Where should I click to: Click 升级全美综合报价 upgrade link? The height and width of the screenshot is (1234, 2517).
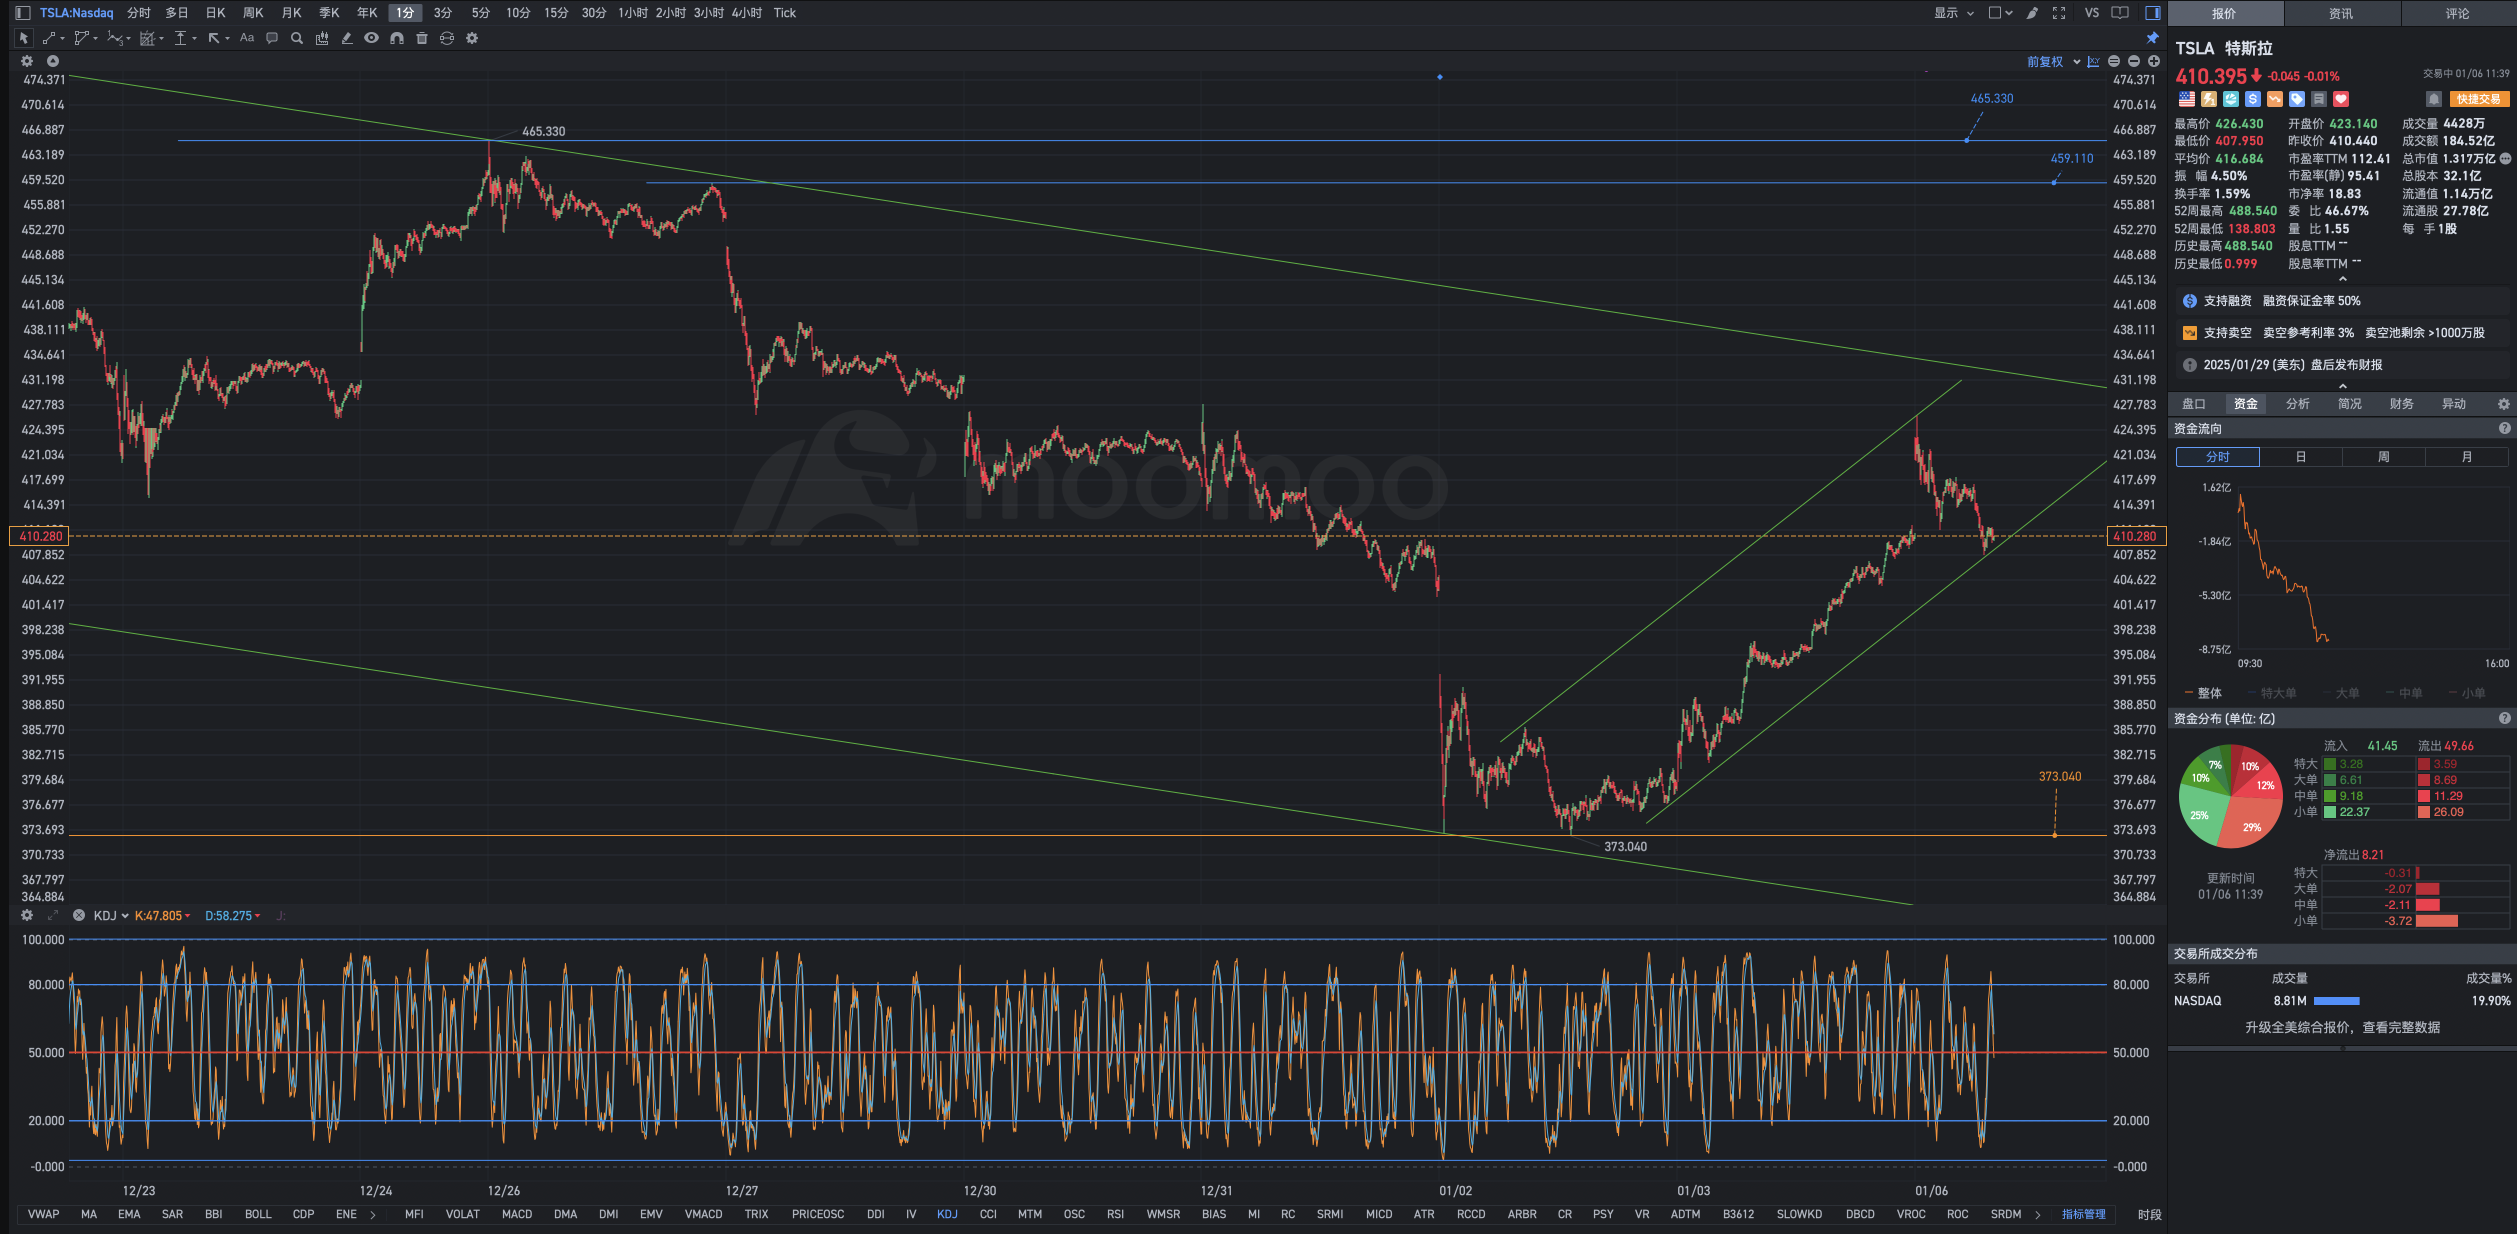2343,1027
